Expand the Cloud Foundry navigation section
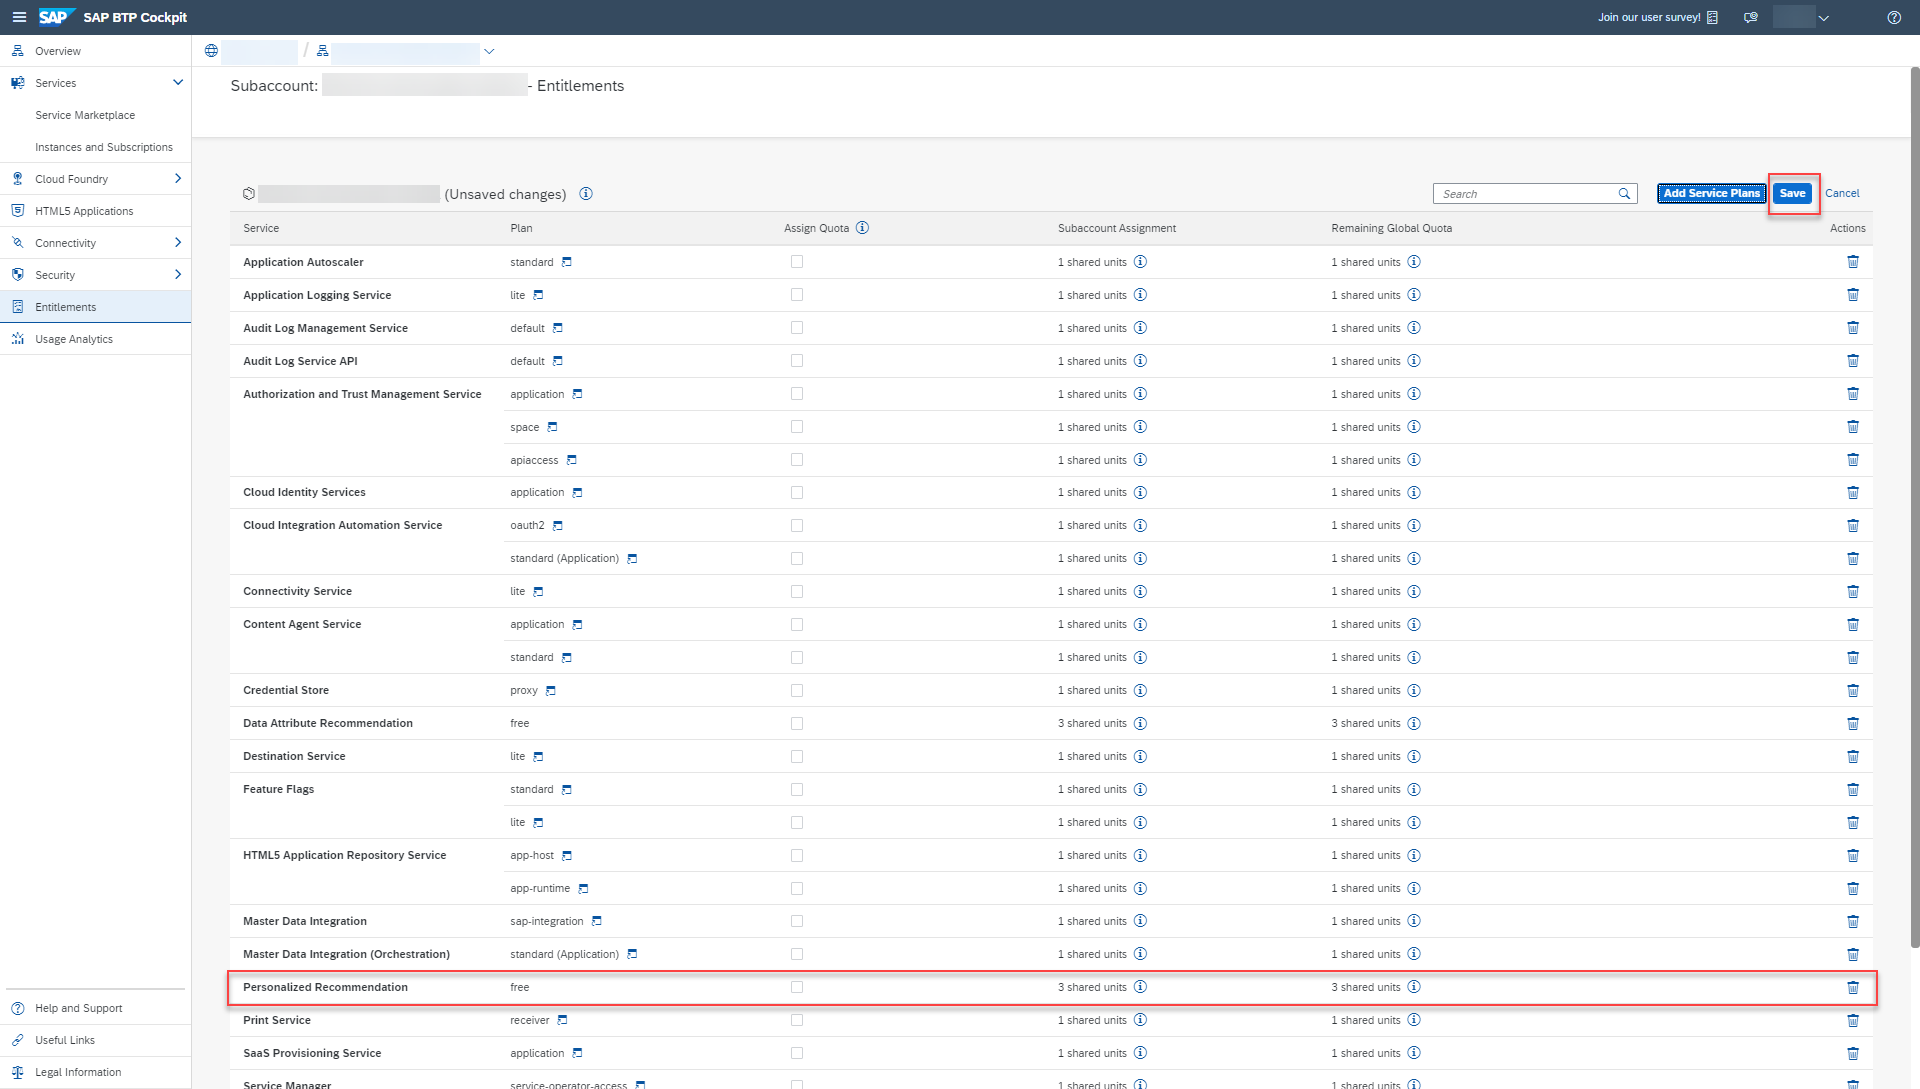The height and width of the screenshot is (1089, 1920). tap(178, 179)
